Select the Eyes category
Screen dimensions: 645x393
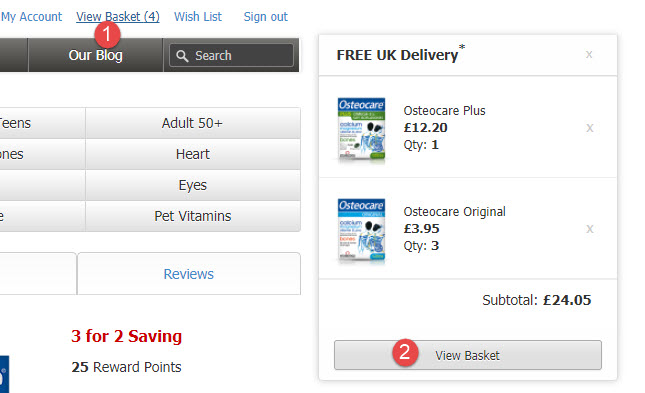coord(193,185)
